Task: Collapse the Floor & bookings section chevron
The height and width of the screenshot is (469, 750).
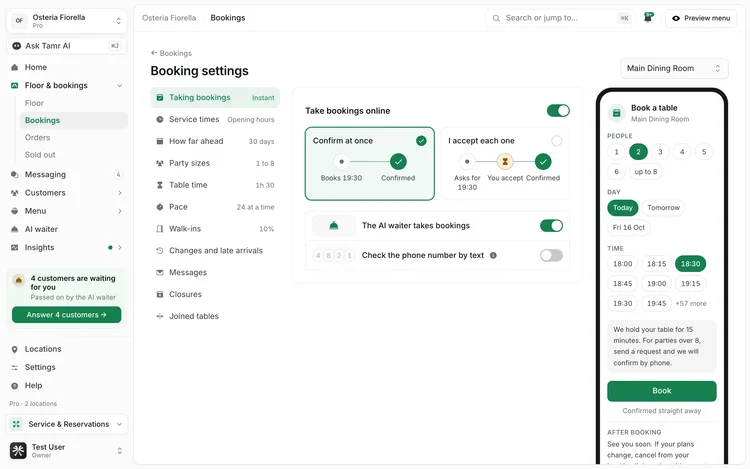Action: 120,86
